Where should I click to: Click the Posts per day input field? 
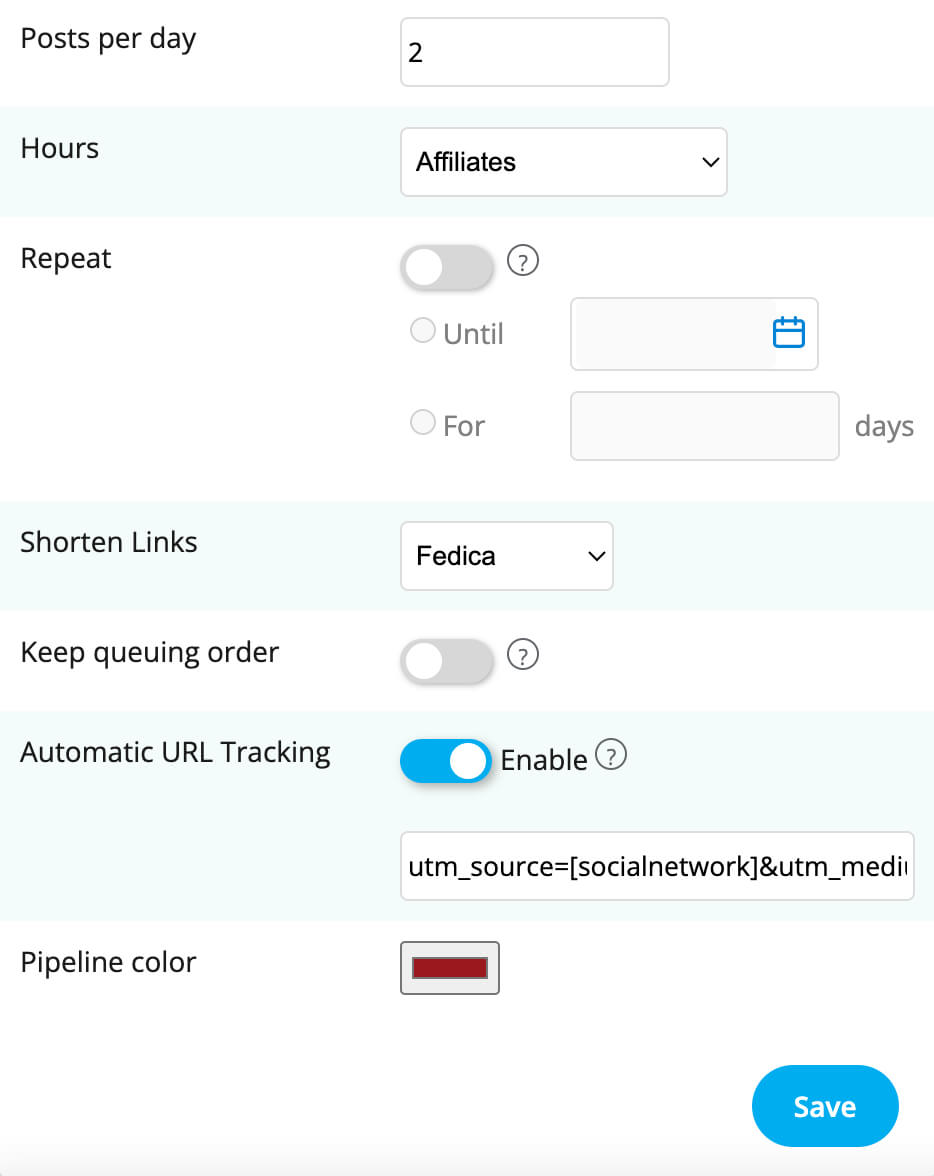click(534, 52)
